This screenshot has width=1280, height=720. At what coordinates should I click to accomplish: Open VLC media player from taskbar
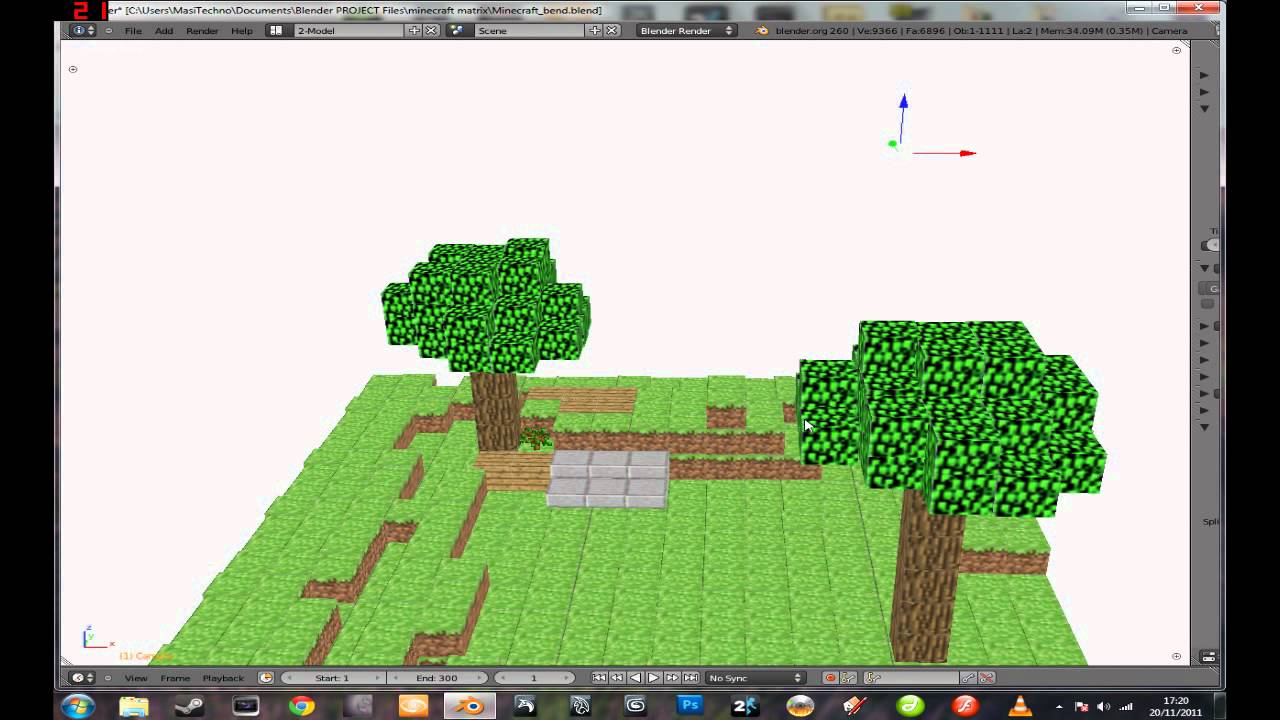1019,706
